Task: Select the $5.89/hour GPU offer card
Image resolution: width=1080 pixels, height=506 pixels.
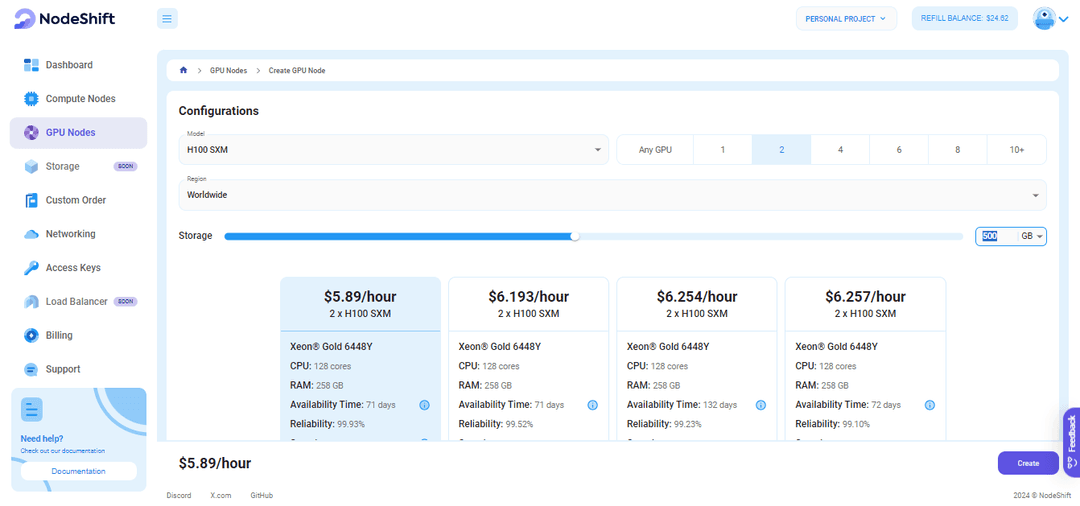Action: click(x=360, y=358)
